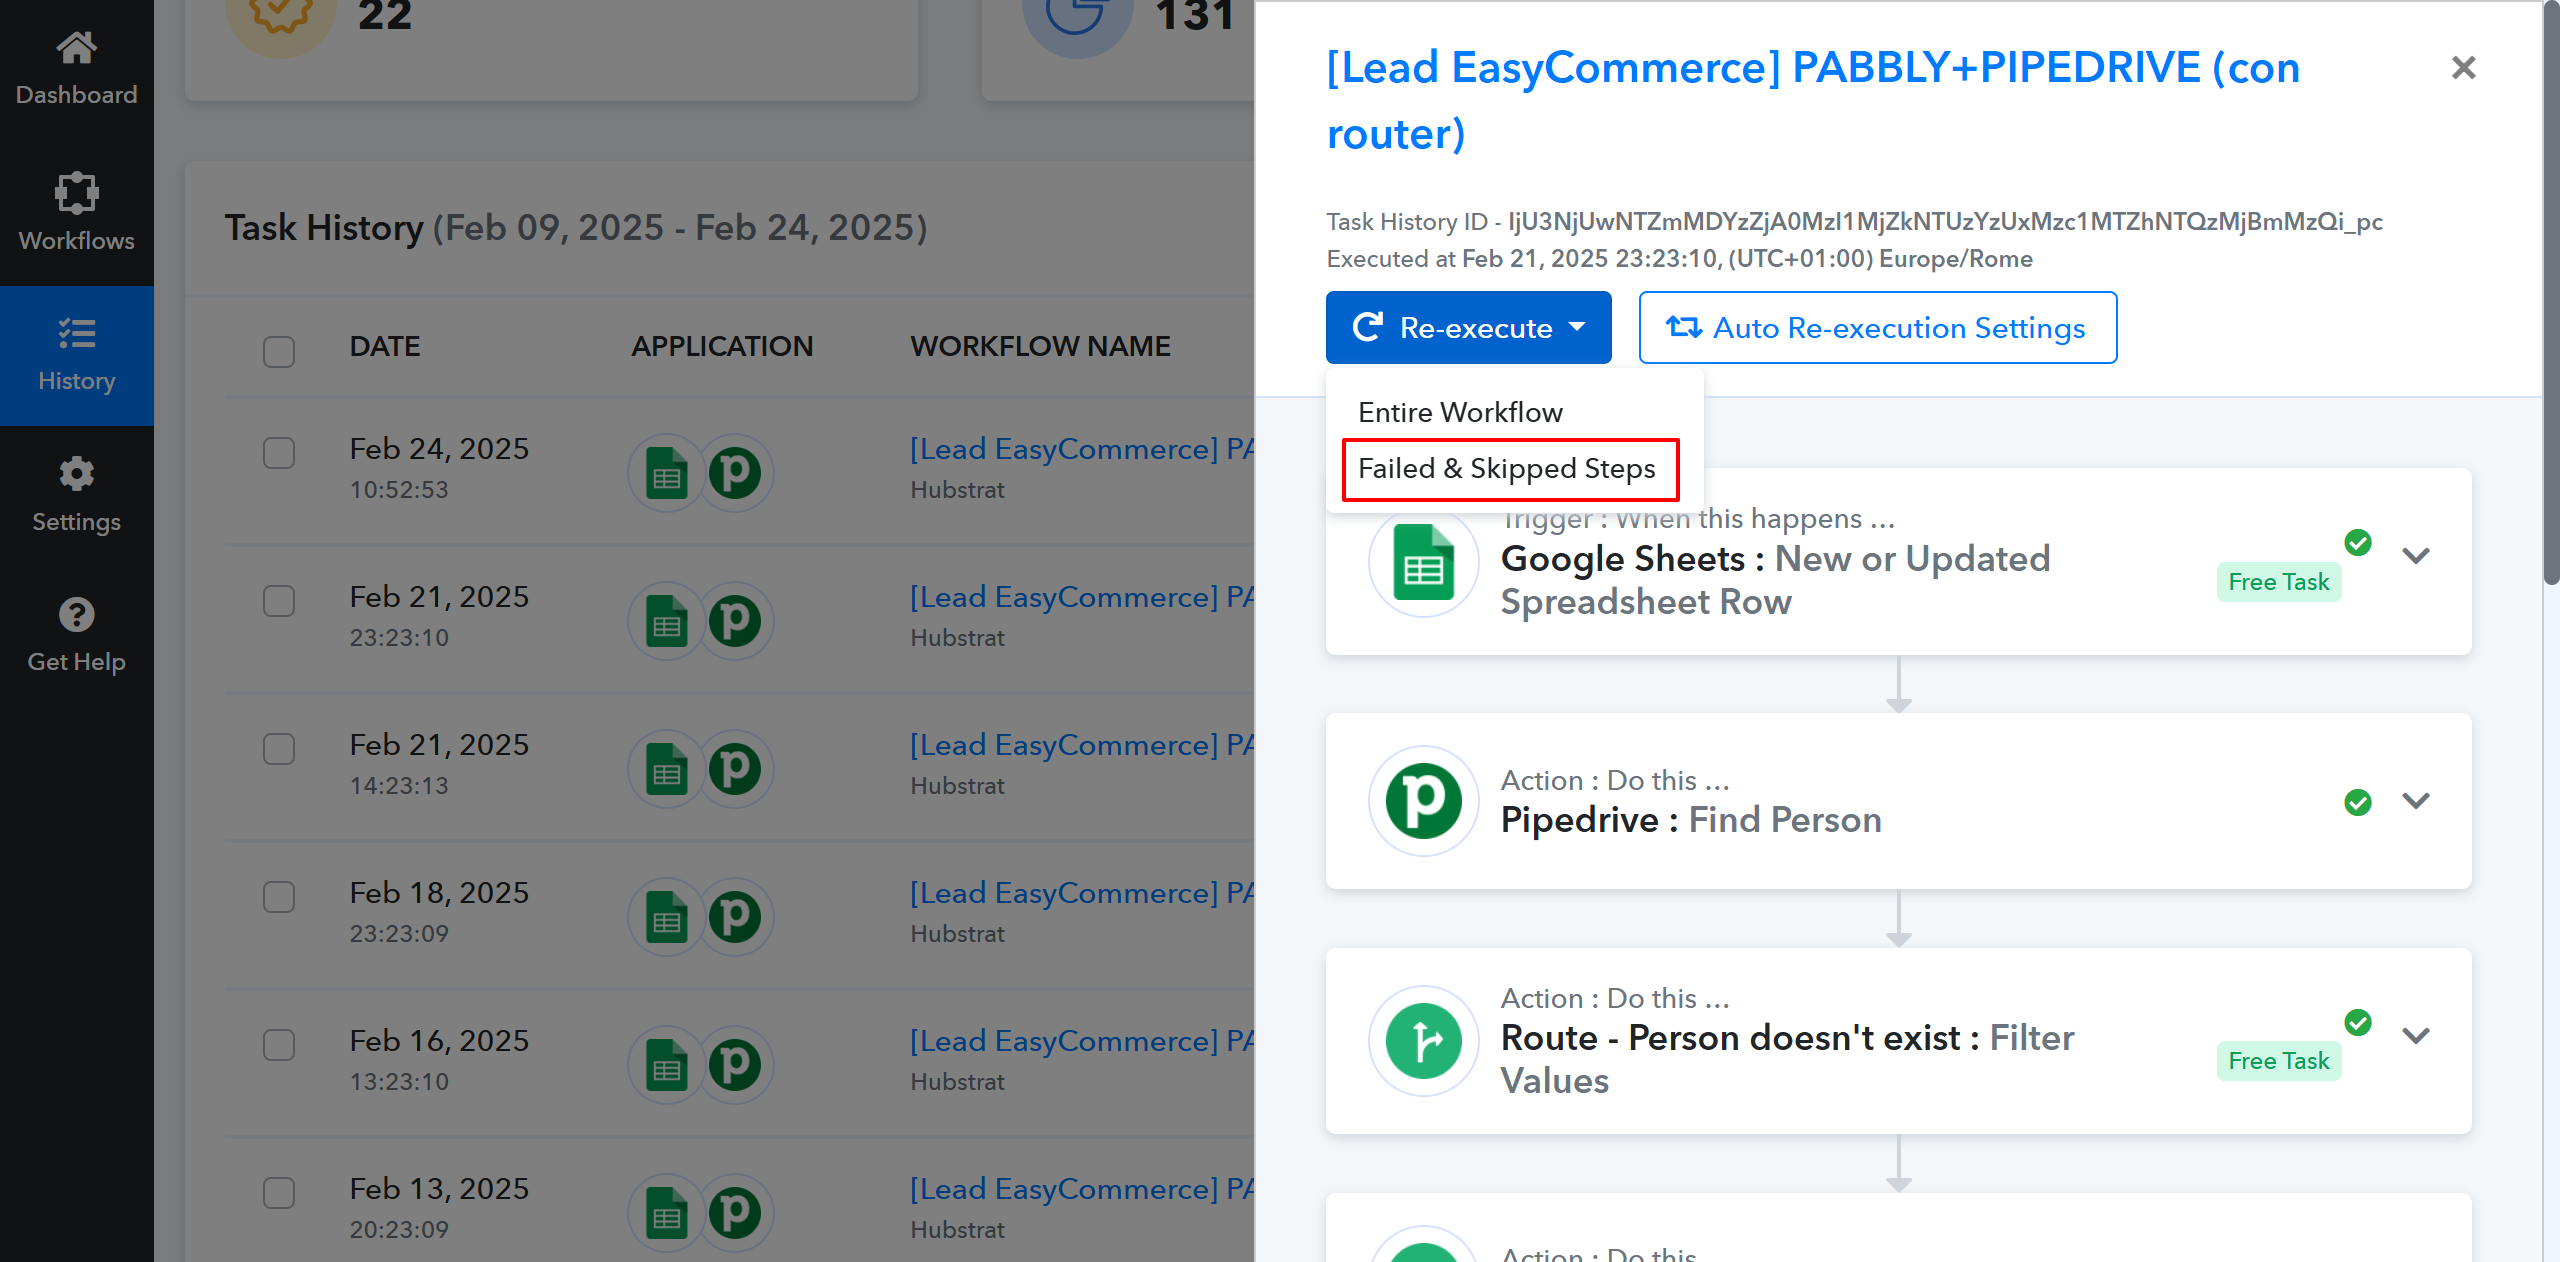Screen dimensions: 2560x1262
Task: Click the Free Task badge on Google Sheets step
Action: (x=2278, y=582)
